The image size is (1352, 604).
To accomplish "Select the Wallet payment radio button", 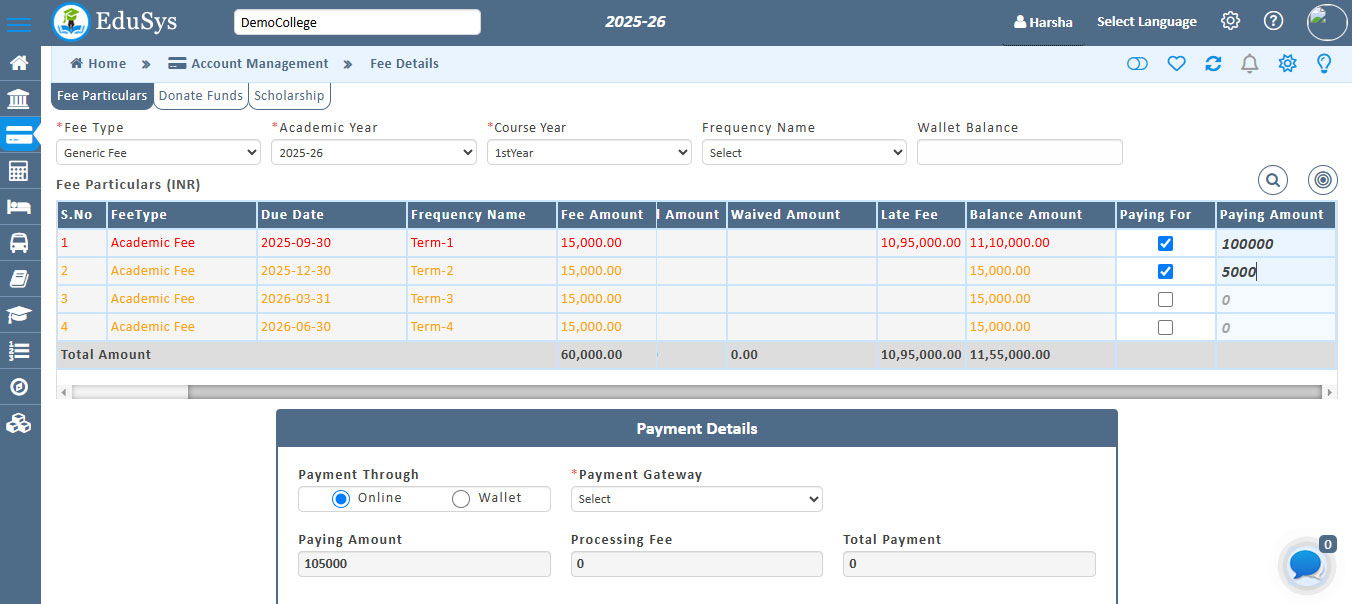I will (x=460, y=498).
